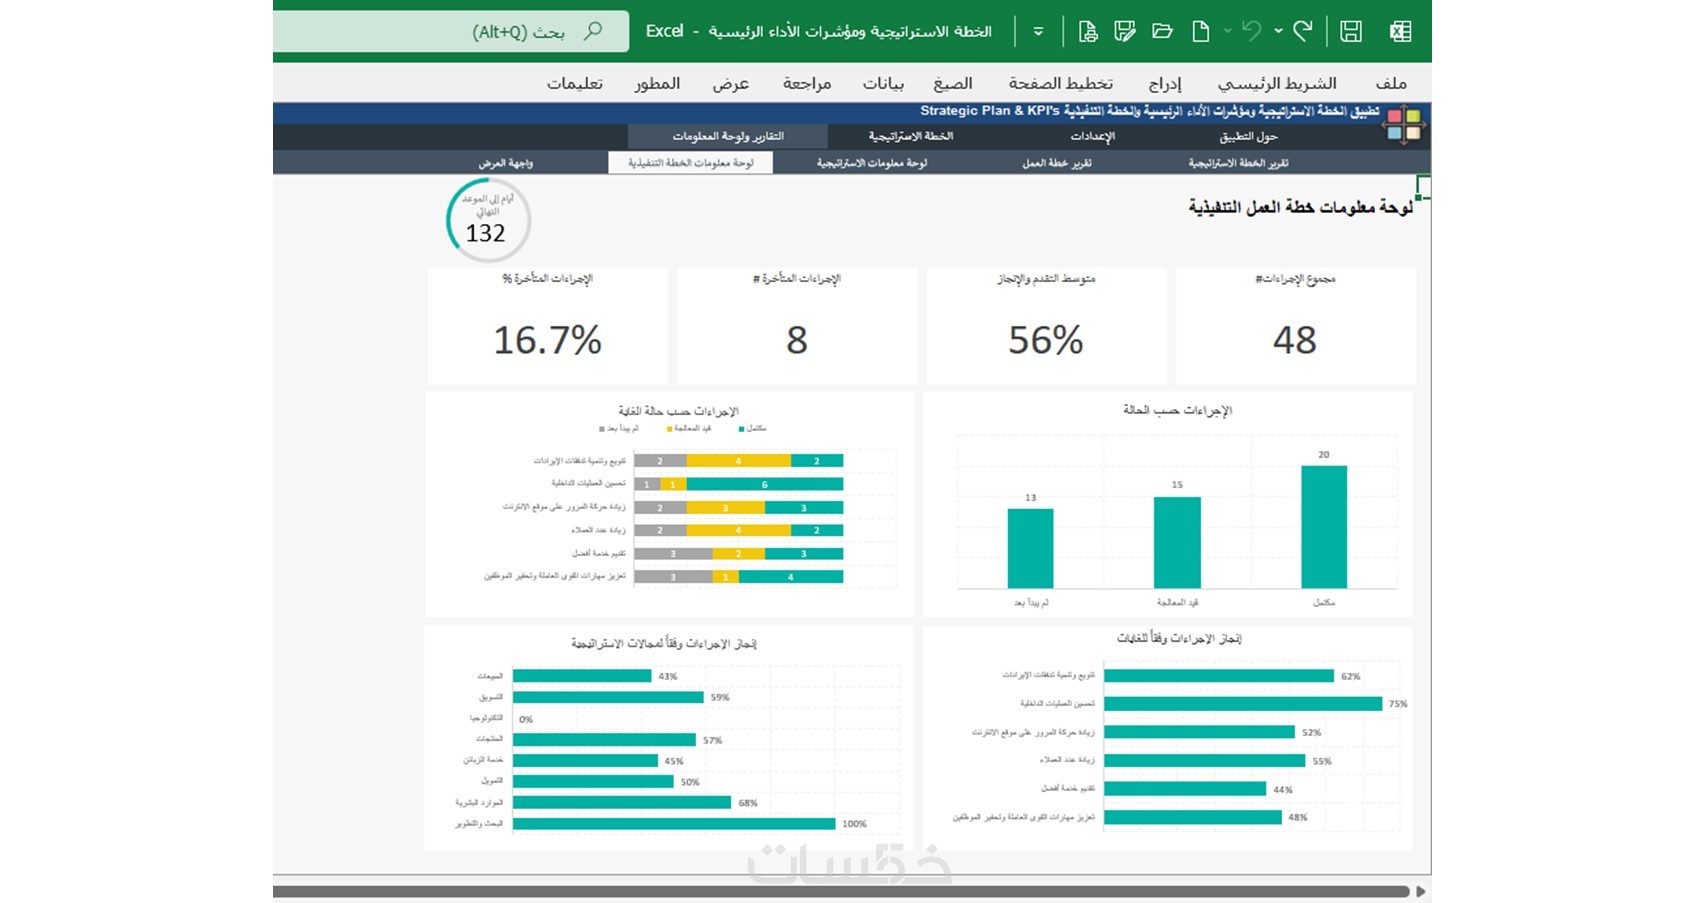Screen dimensions: 1701x903
Task: Create a new blank file from the quick toolbar
Action: 1201,31
